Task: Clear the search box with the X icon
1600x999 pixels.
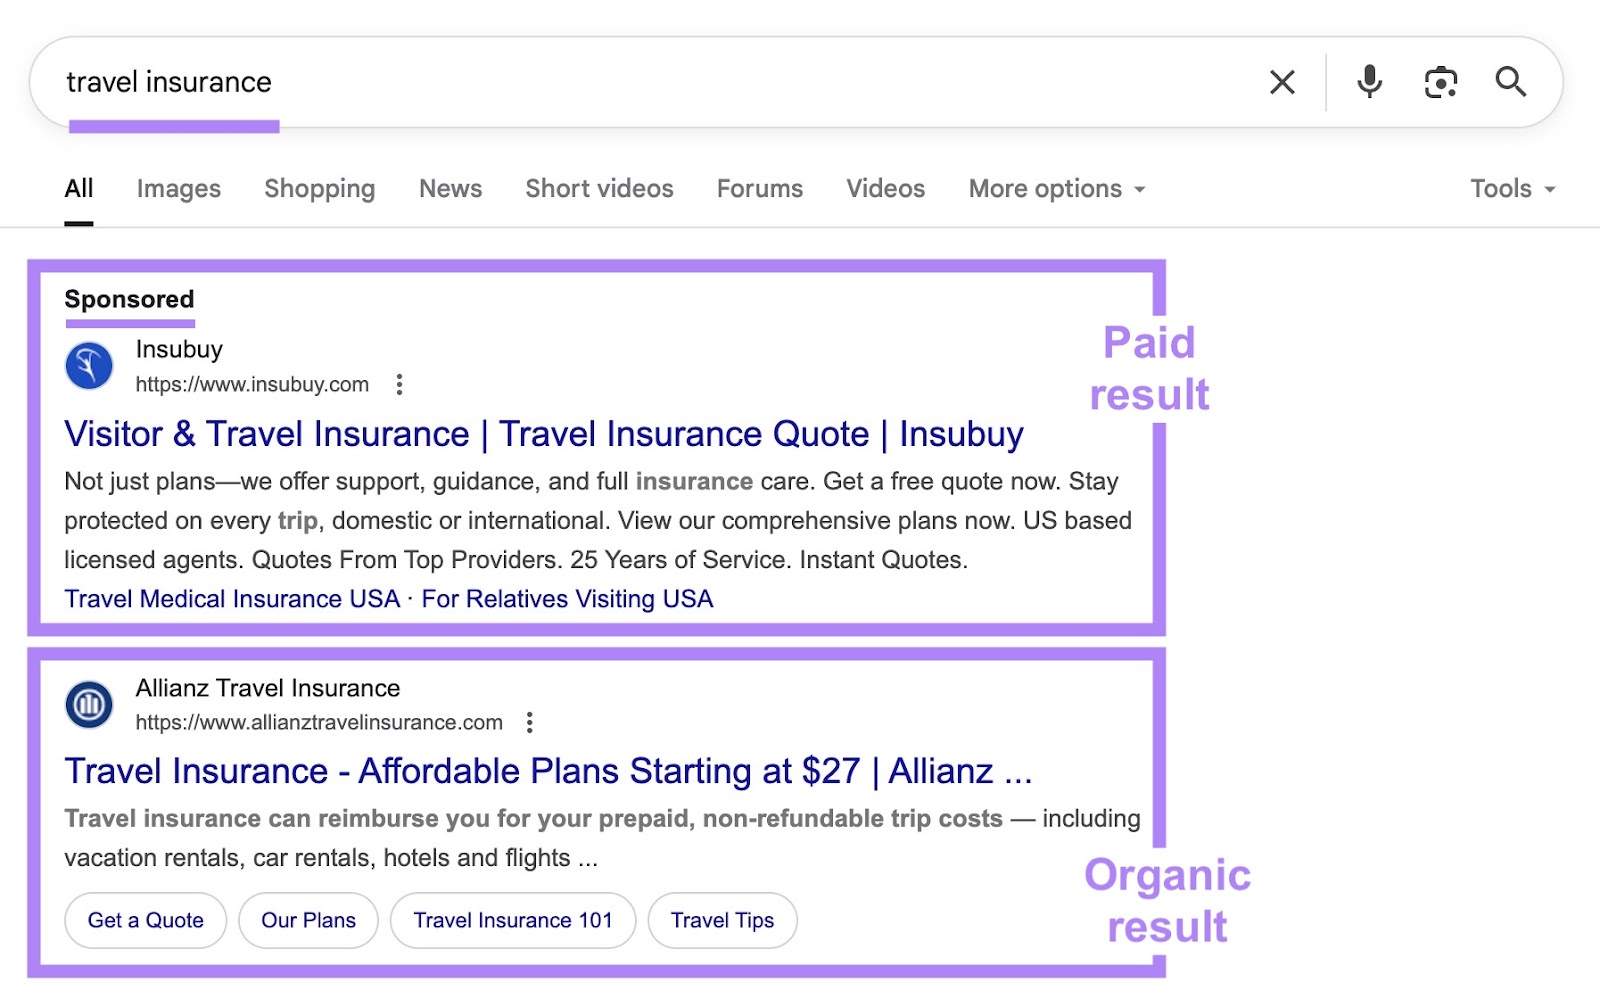Action: coord(1282,82)
